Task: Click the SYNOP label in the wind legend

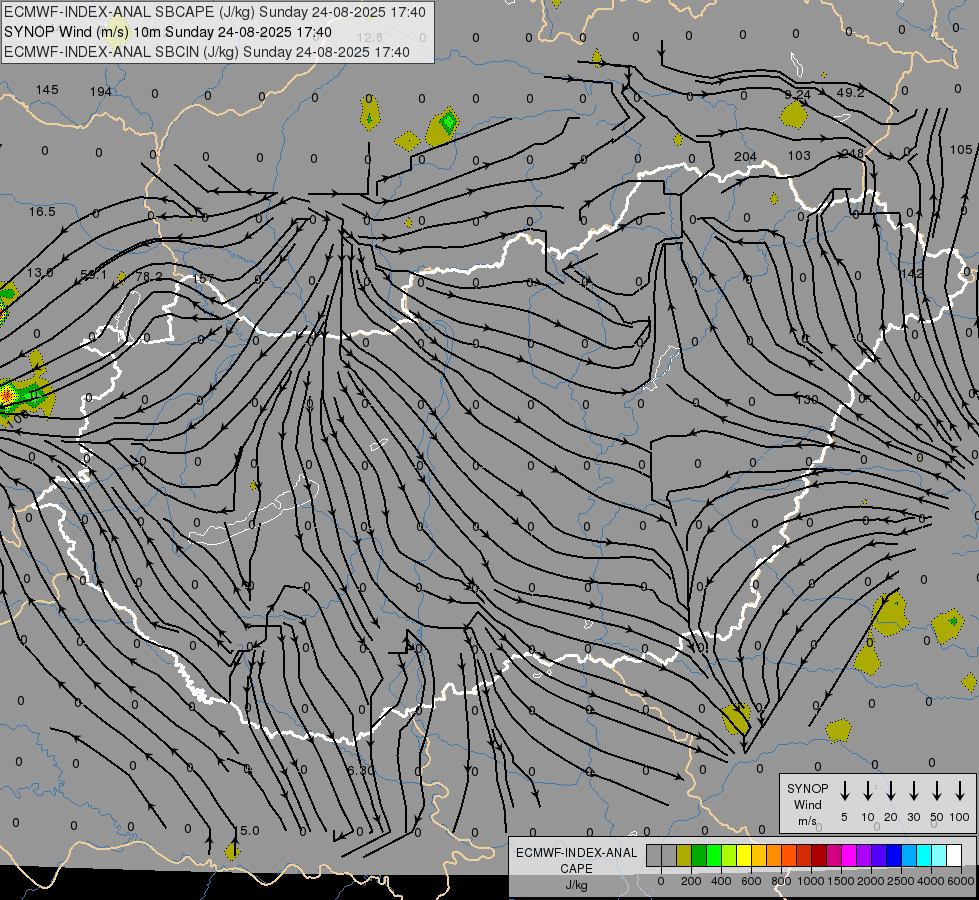Action: [x=807, y=788]
